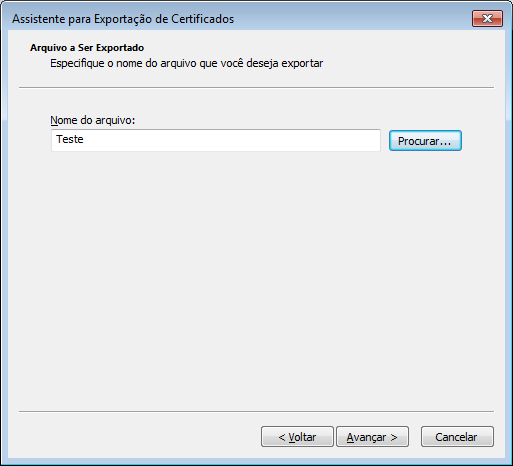Click the Assistente para Exportação de Certificados title bar
The width and height of the screenshot is (513, 466).
pyautogui.click(x=123, y=19)
